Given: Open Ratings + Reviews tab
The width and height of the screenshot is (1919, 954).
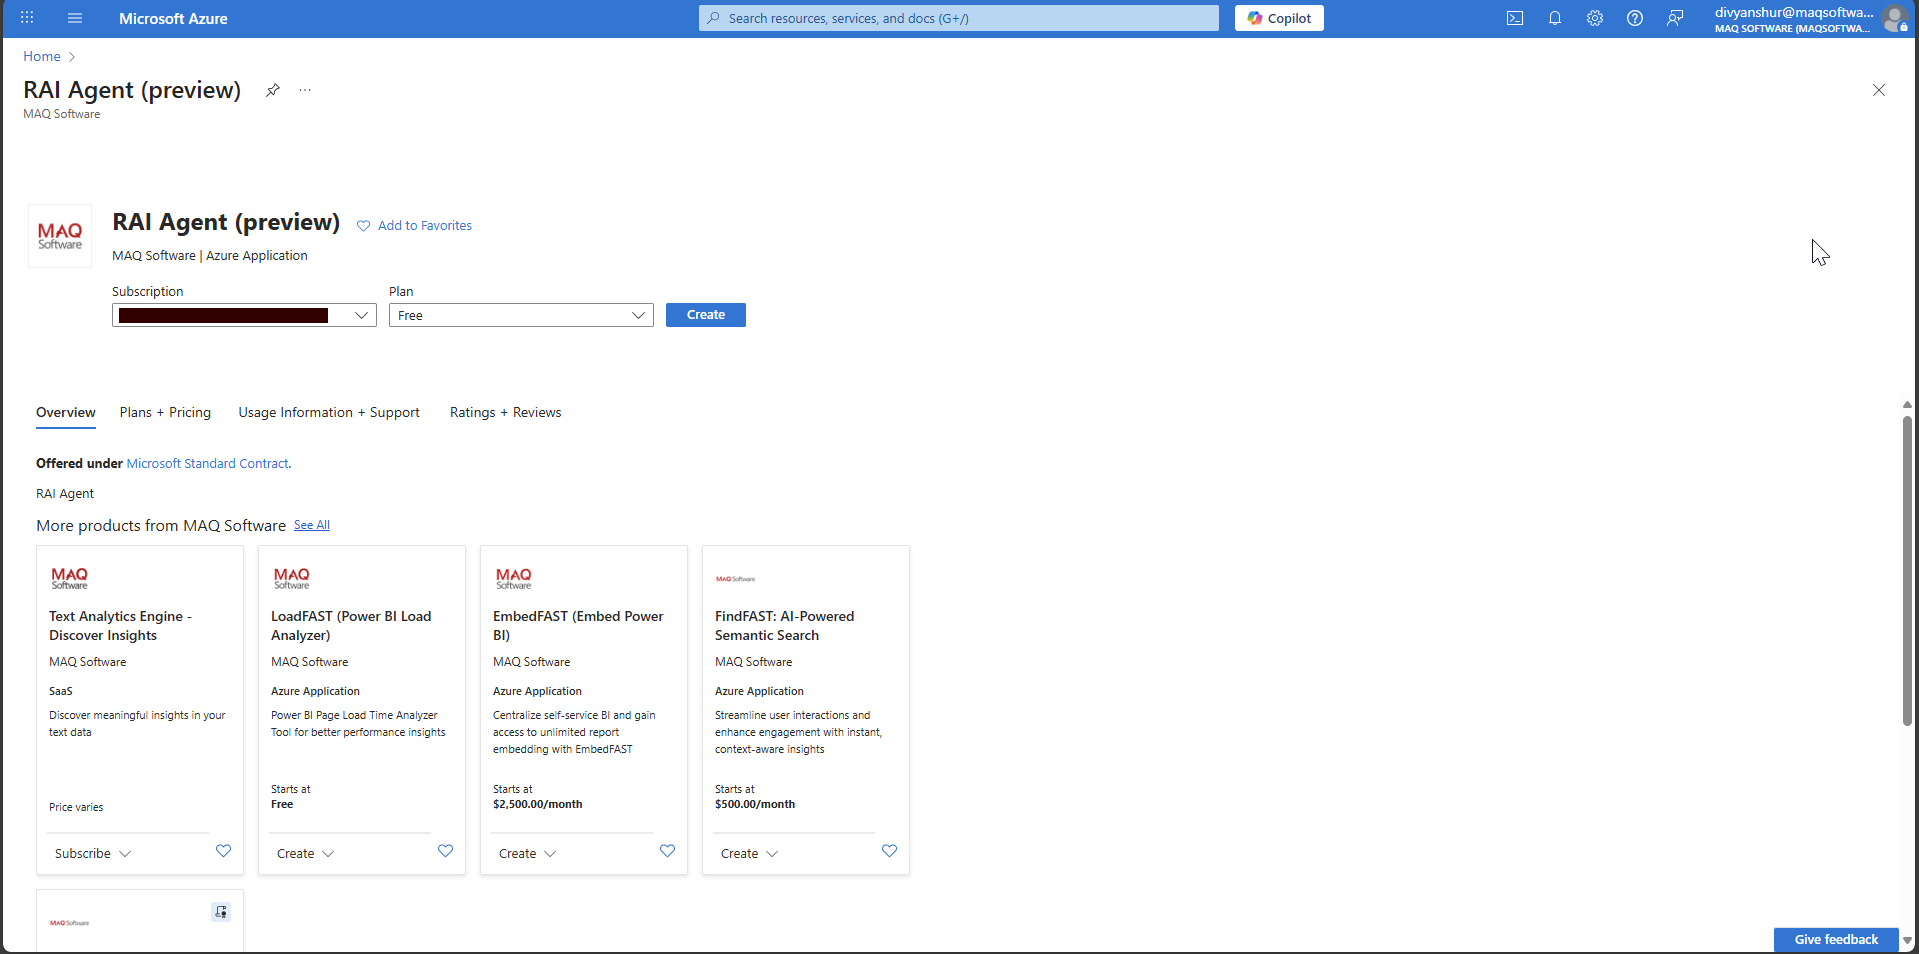Looking at the screenshot, I should (x=505, y=413).
